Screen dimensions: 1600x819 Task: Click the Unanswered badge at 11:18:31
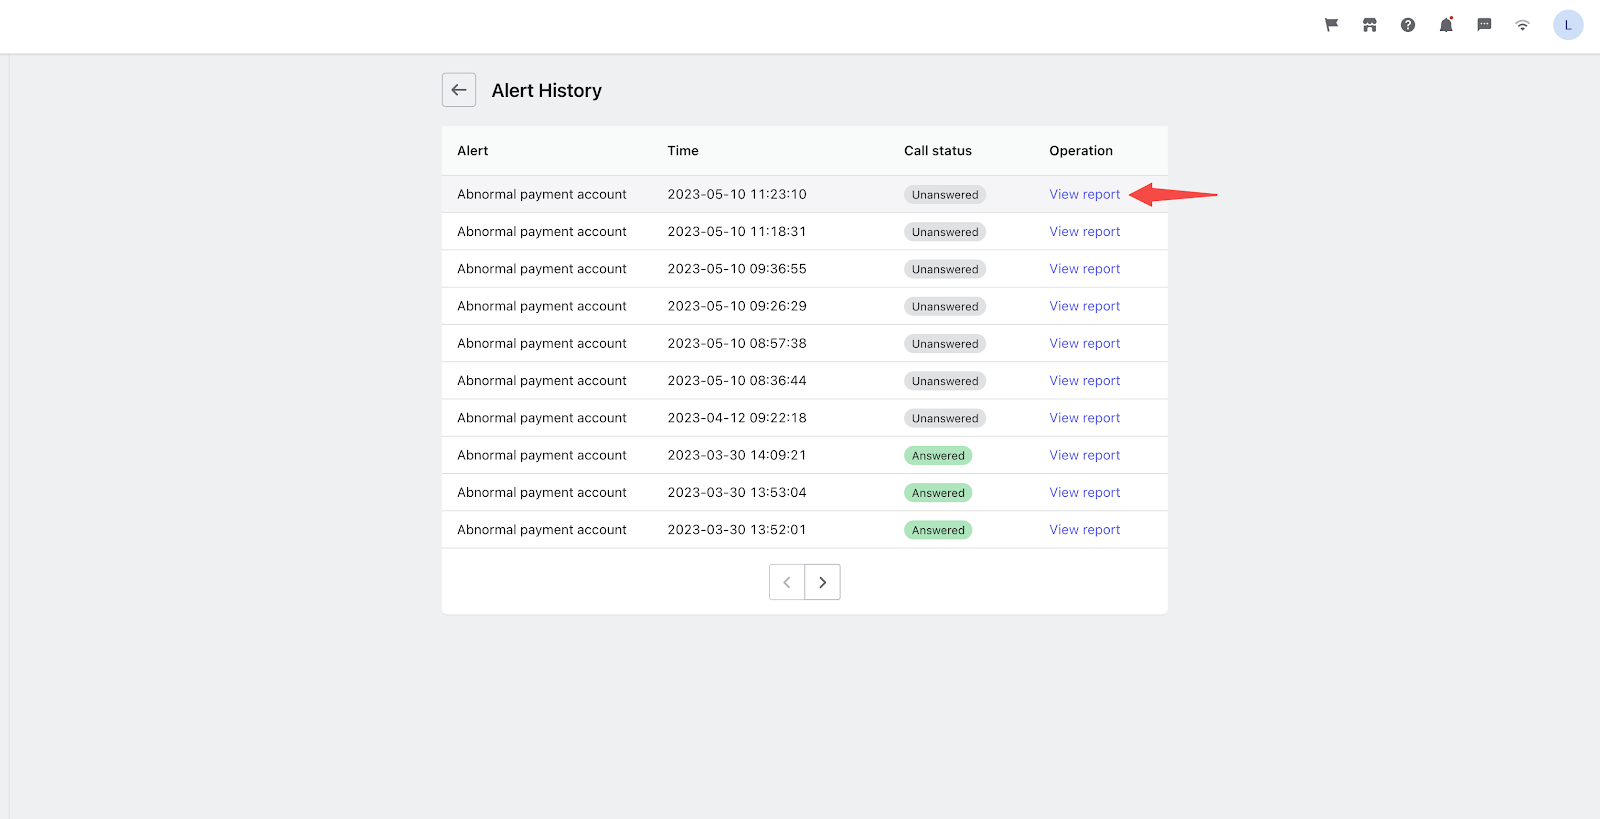(945, 232)
